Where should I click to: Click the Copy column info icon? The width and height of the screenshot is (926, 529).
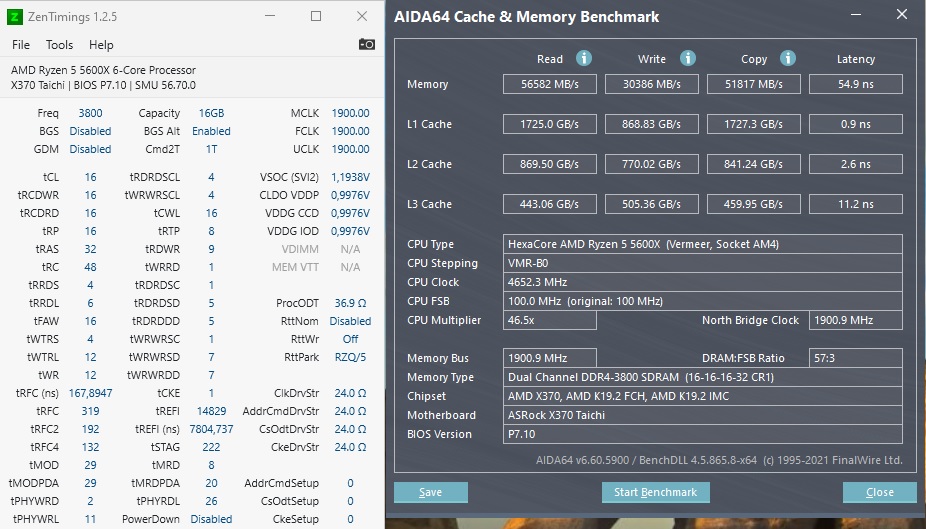788,58
